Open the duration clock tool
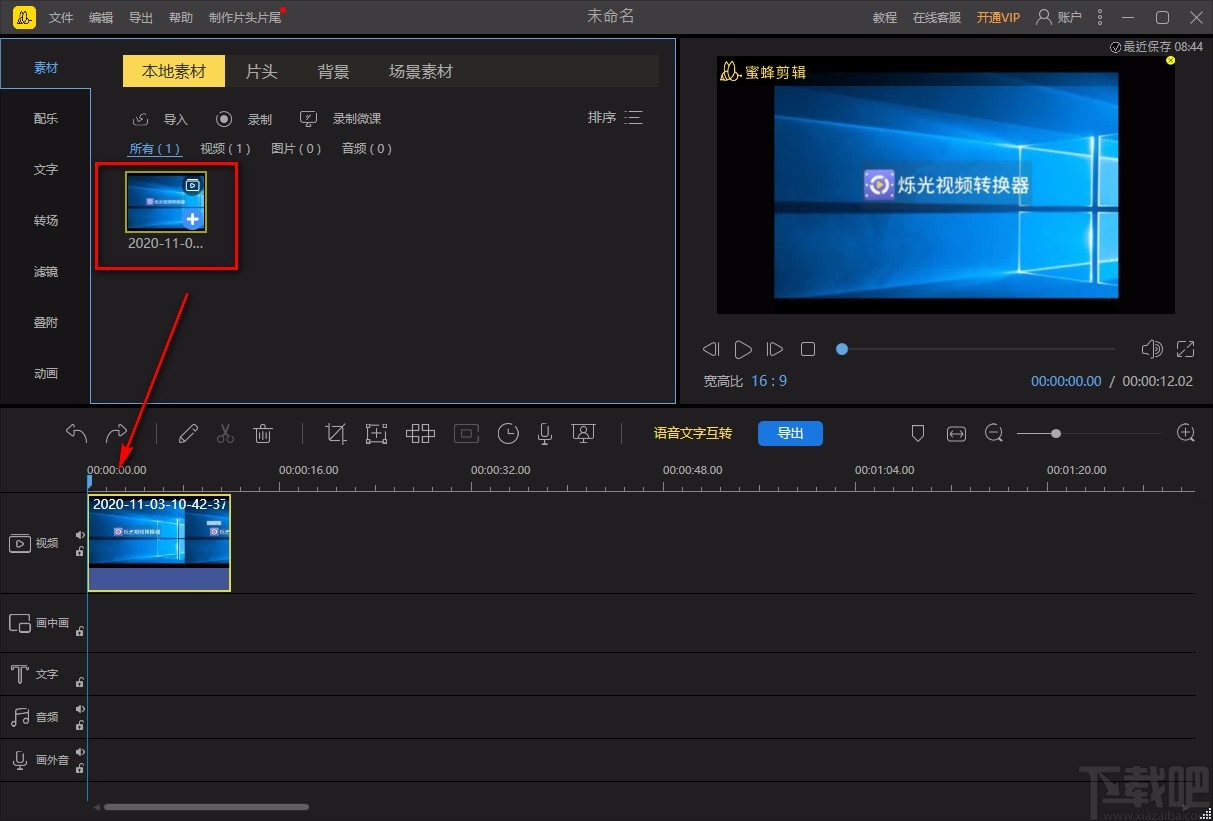The height and width of the screenshot is (821, 1213). click(x=508, y=433)
